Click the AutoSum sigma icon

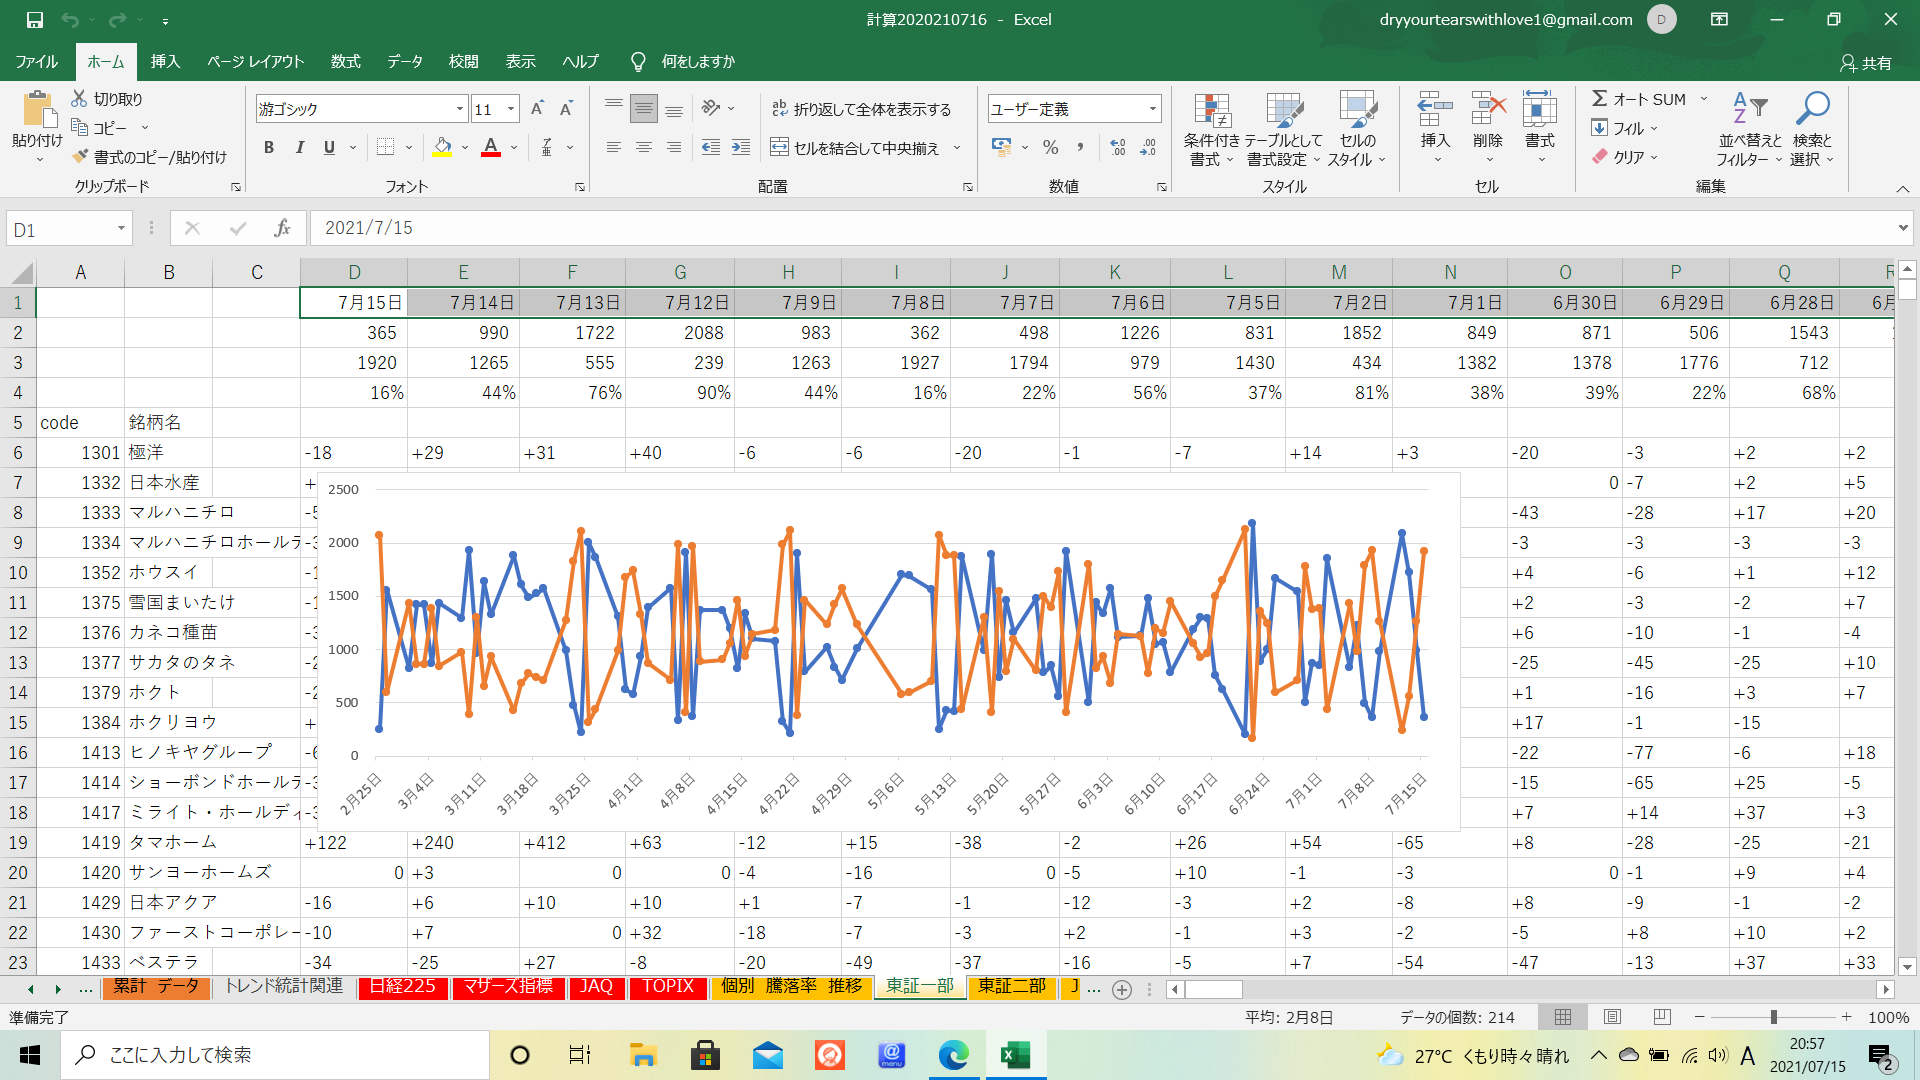(x=1600, y=99)
